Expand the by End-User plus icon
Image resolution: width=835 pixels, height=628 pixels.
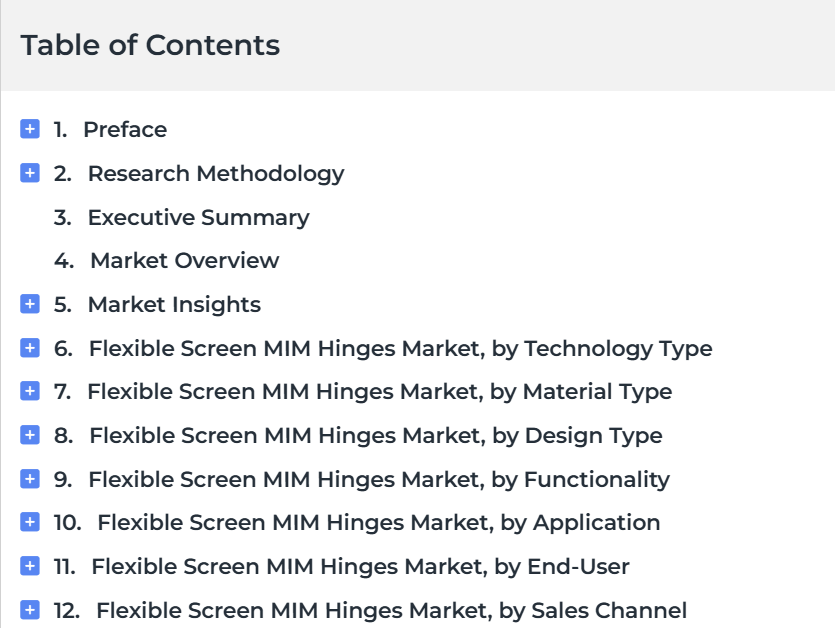pyautogui.click(x=30, y=566)
